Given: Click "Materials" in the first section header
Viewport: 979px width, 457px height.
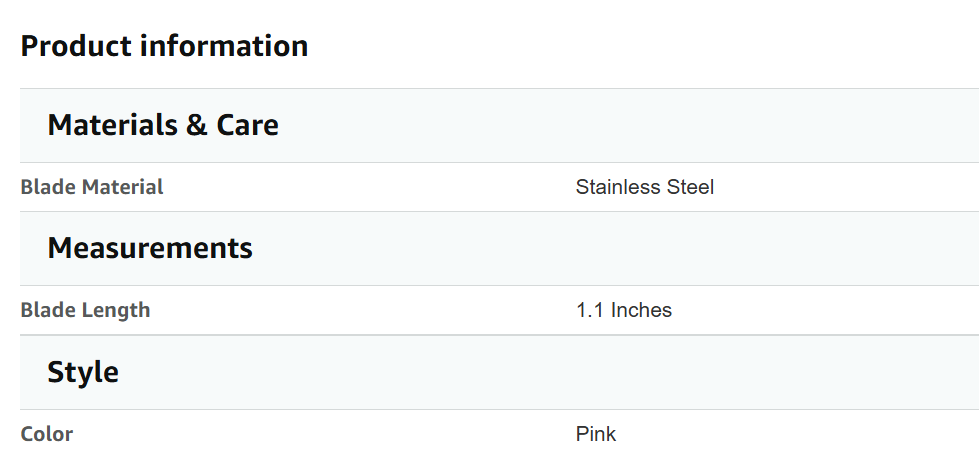Looking at the screenshot, I should pos(113,125).
